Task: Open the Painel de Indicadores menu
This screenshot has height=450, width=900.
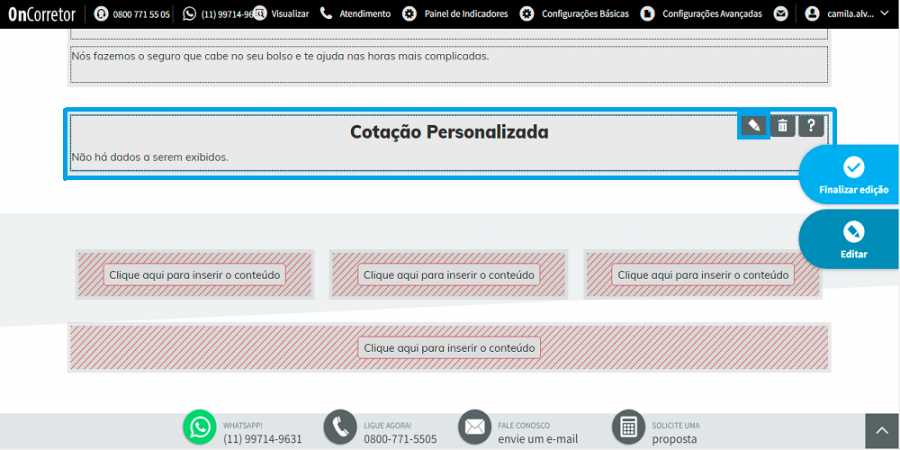Action: click(x=455, y=14)
